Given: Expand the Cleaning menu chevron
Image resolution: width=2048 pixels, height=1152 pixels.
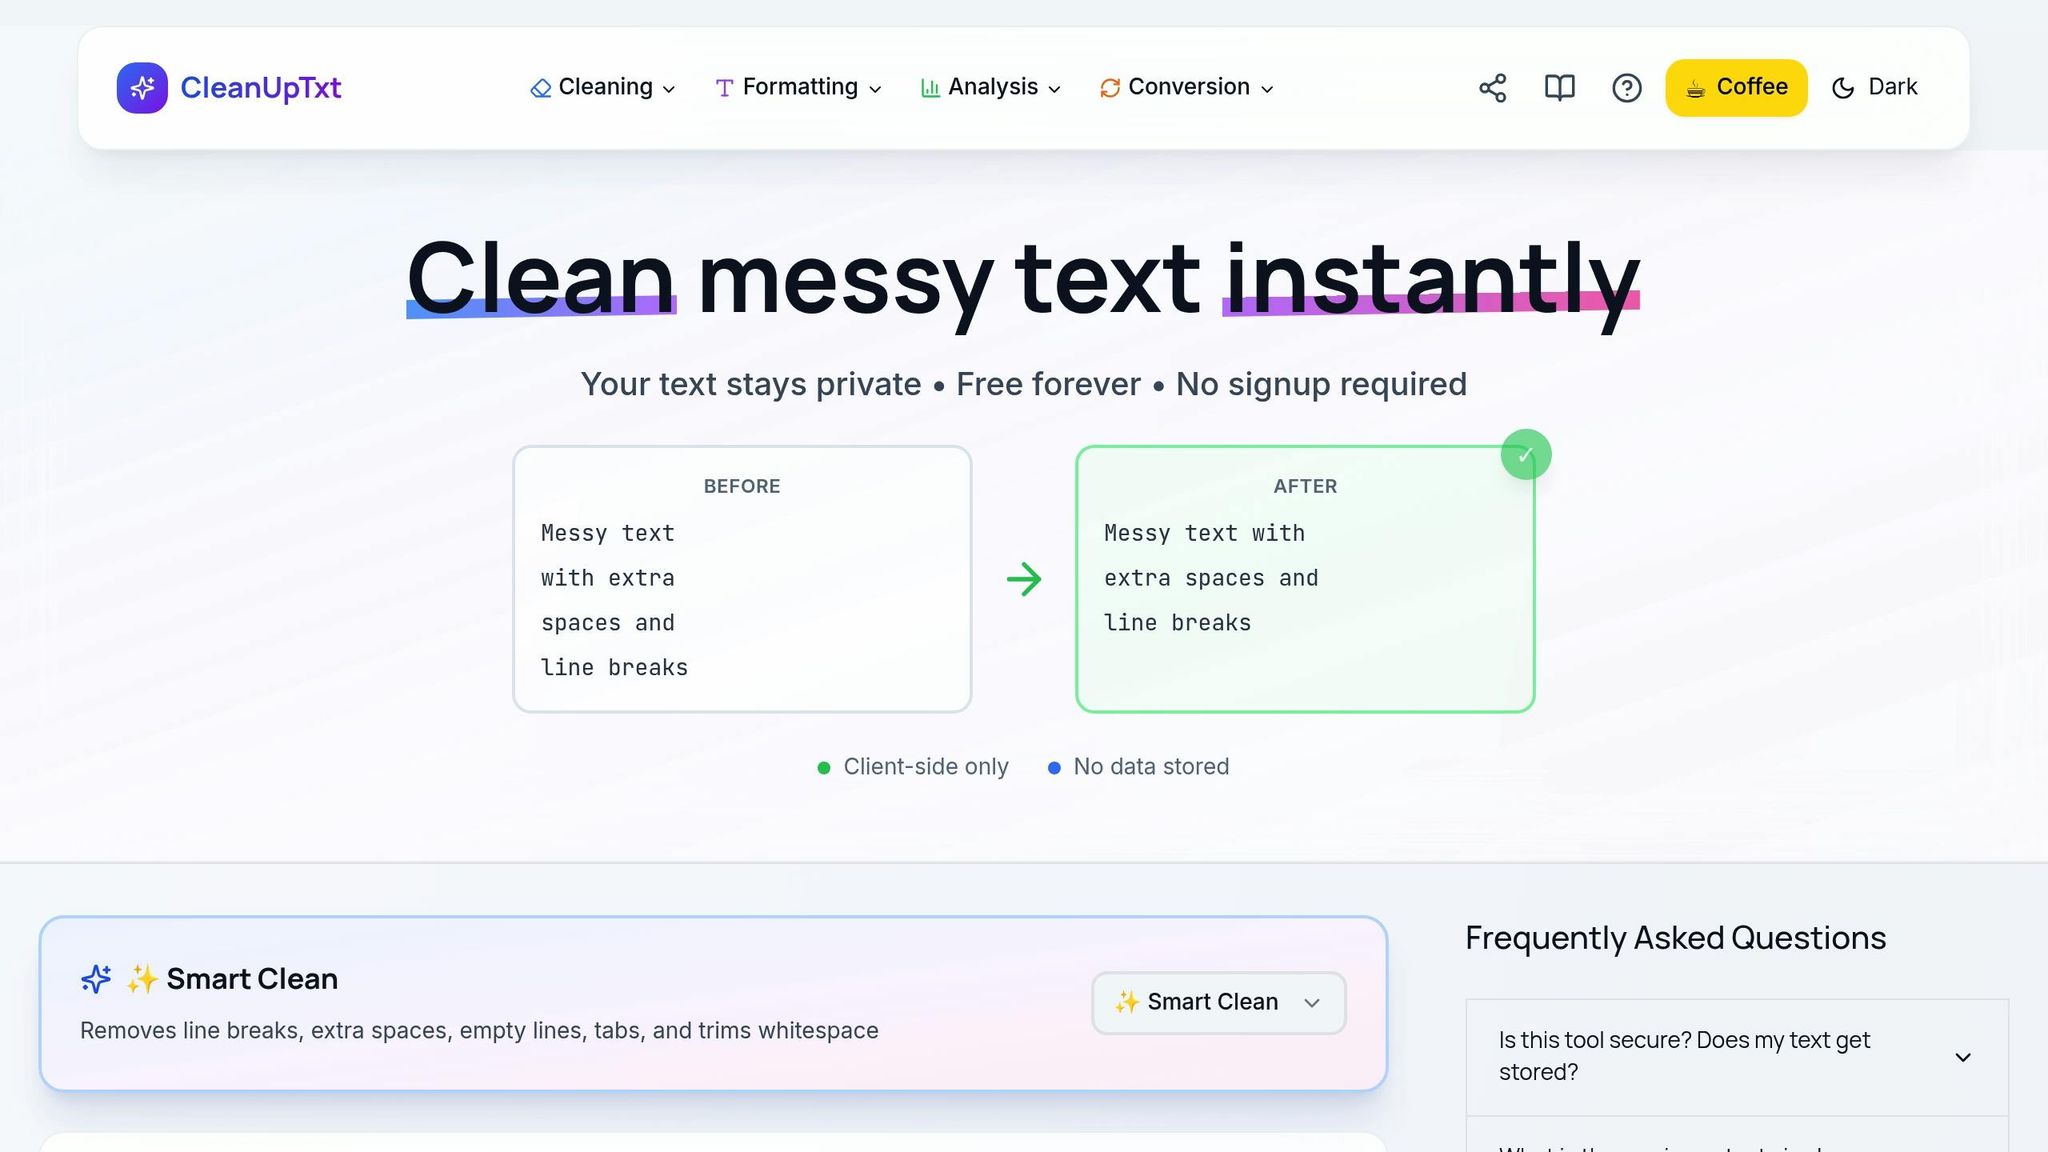Looking at the screenshot, I should [668, 89].
